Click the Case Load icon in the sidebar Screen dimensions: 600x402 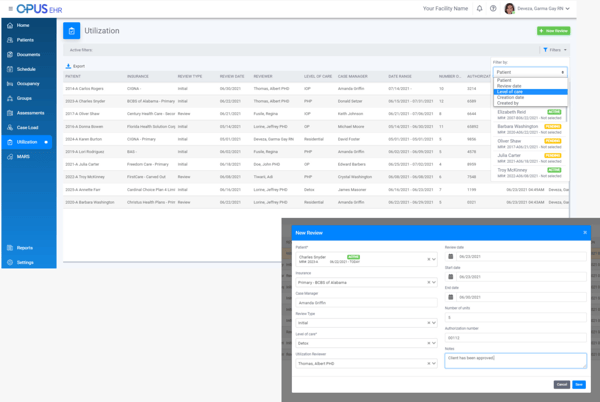tap(10, 127)
